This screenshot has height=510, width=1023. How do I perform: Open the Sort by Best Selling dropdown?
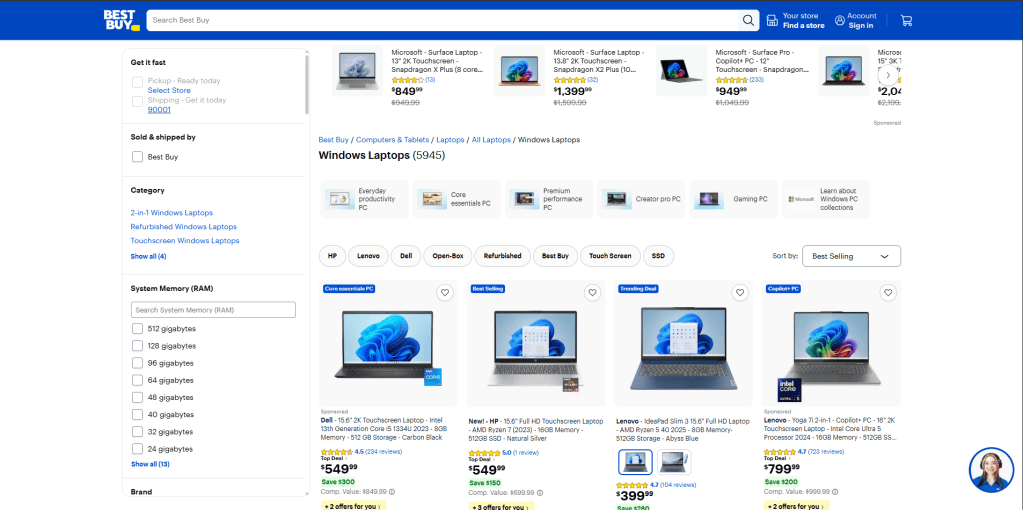[851, 256]
